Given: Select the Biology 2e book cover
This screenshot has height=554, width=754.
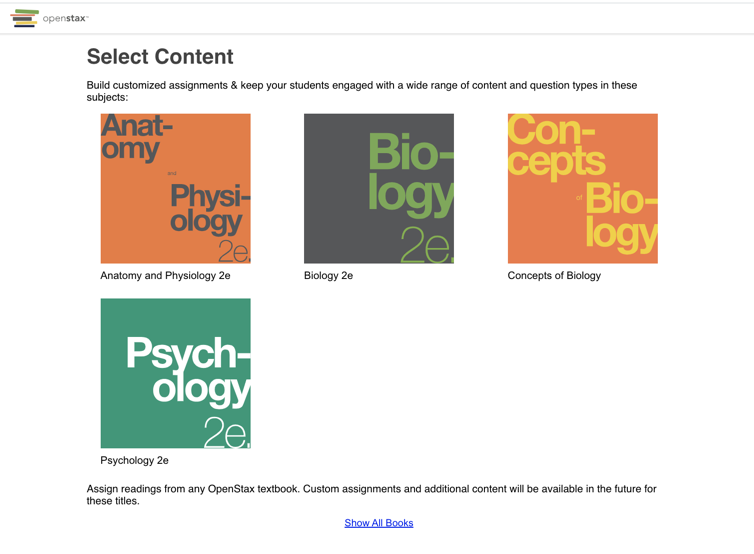Looking at the screenshot, I should pyautogui.click(x=378, y=188).
